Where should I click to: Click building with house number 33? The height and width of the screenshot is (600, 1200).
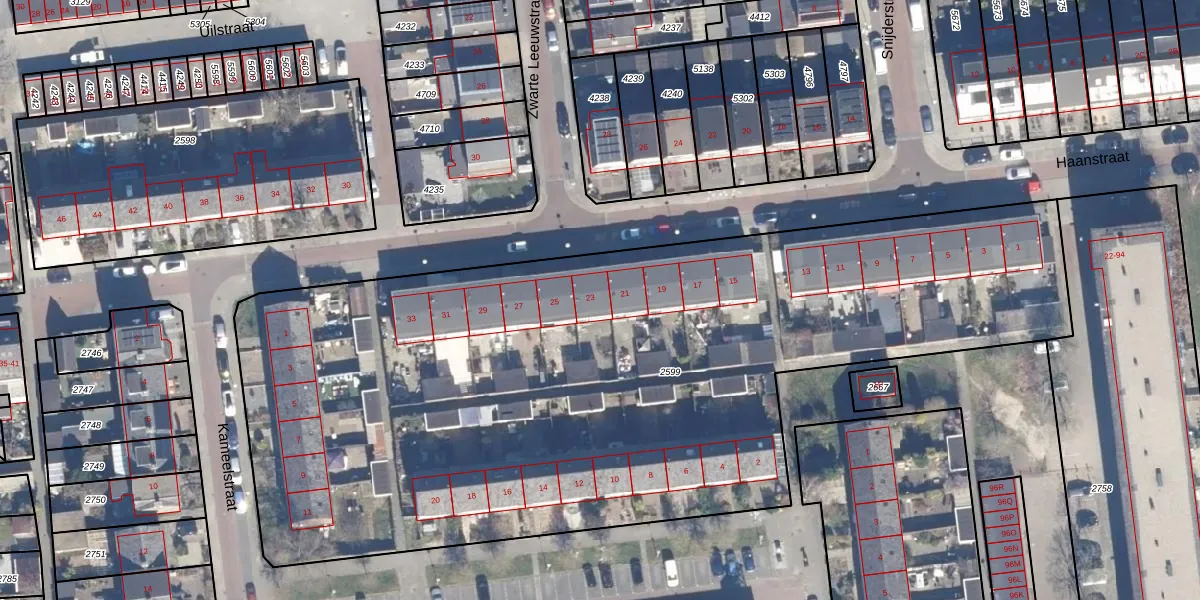(x=411, y=317)
